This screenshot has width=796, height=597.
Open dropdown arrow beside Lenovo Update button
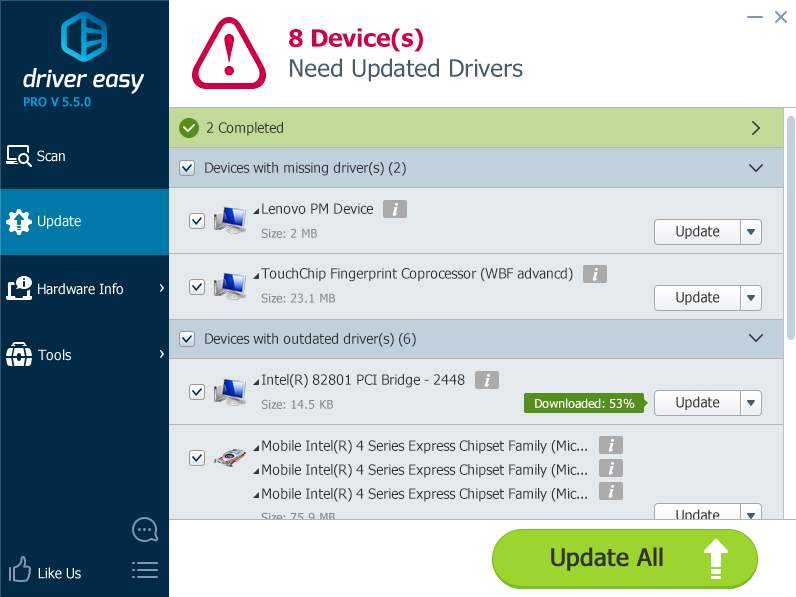(x=751, y=232)
